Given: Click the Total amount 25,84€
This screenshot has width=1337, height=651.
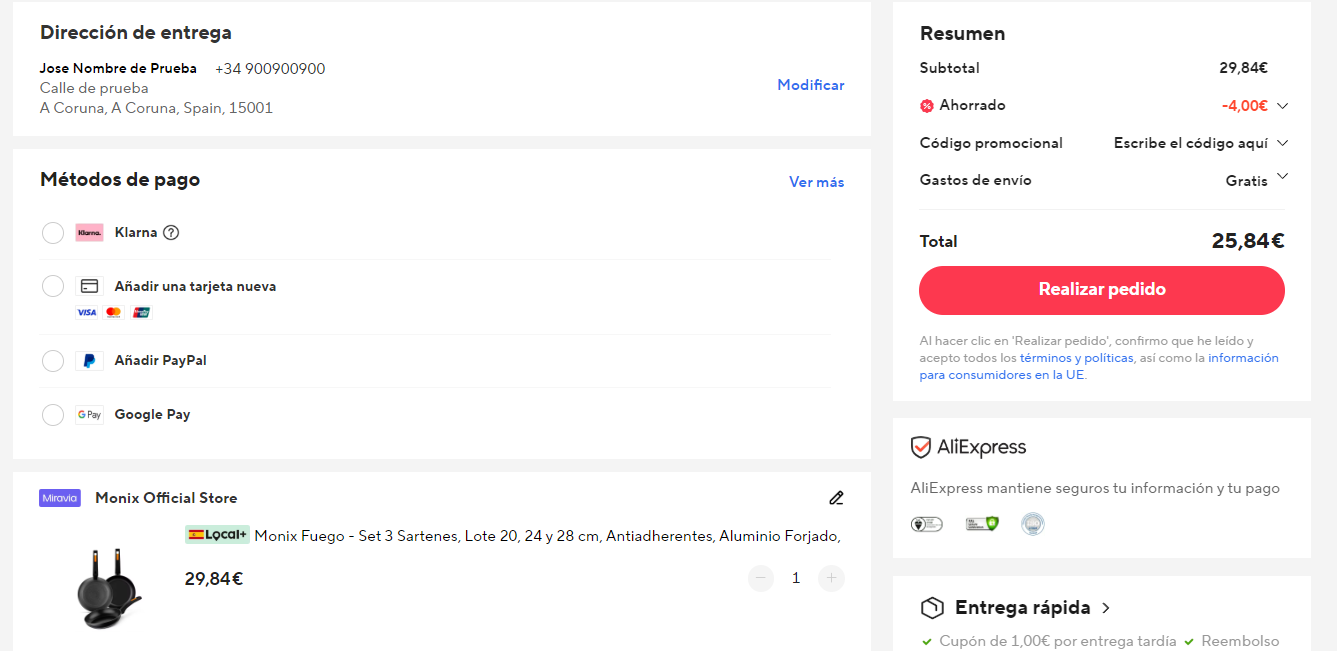Looking at the screenshot, I should click(x=1248, y=241).
